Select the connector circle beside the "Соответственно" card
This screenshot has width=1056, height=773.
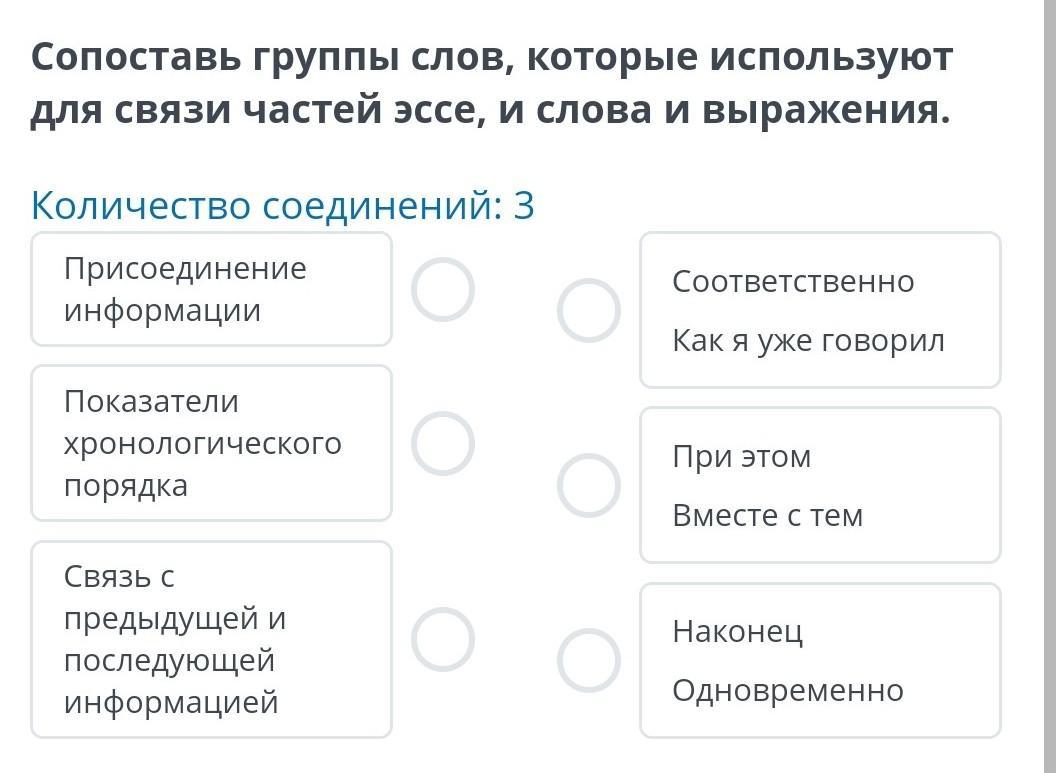(589, 310)
